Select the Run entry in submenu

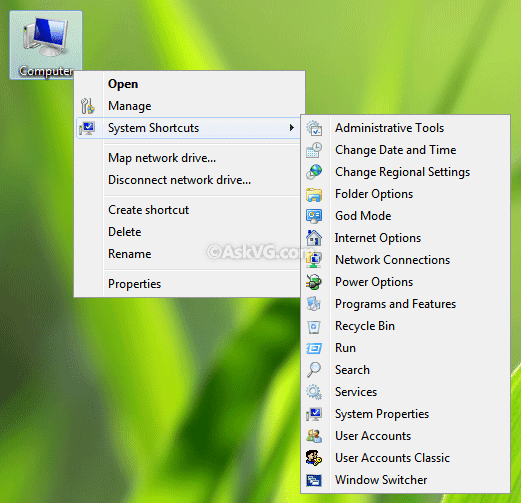(x=405, y=348)
